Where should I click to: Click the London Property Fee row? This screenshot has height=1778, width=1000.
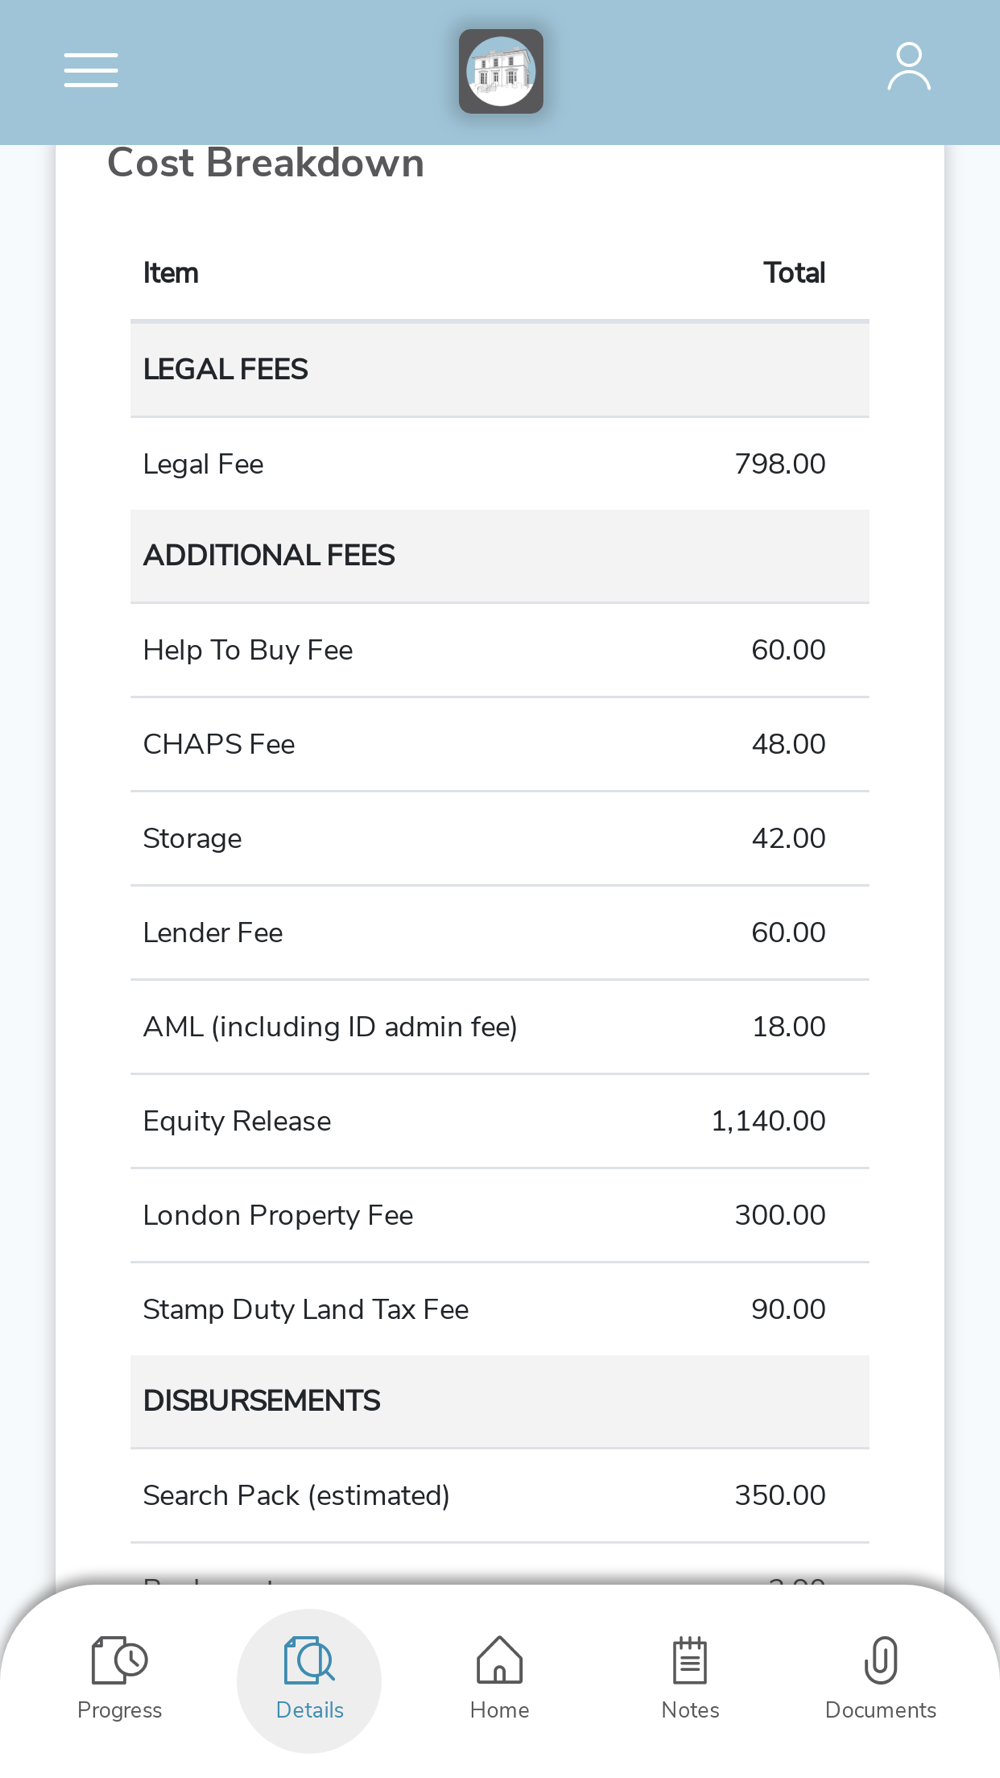[499, 1215]
